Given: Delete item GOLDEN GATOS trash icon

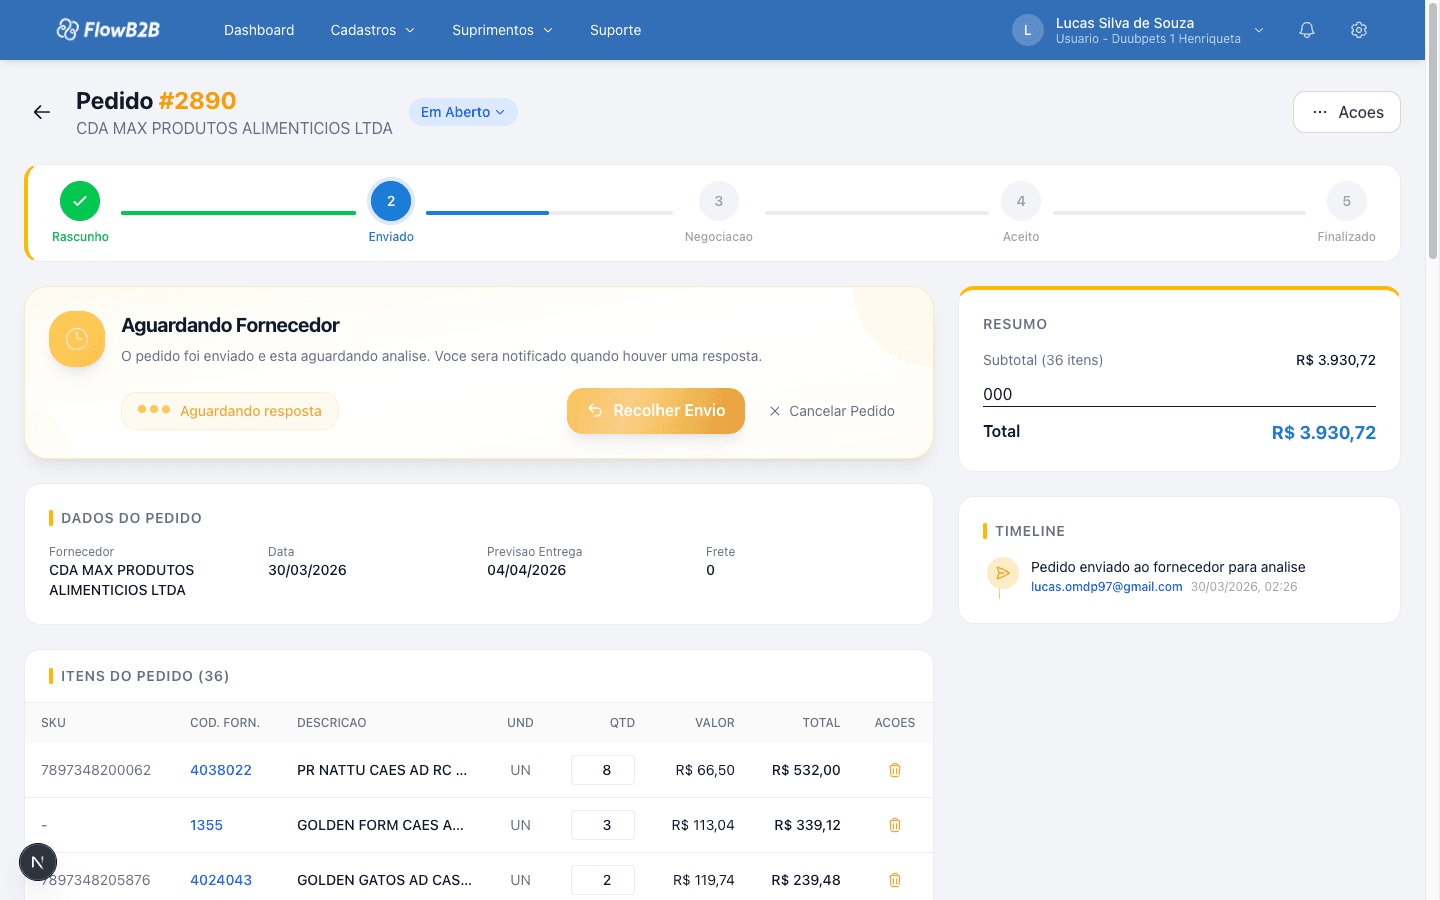Looking at the screenshot, I should [895, 880].
